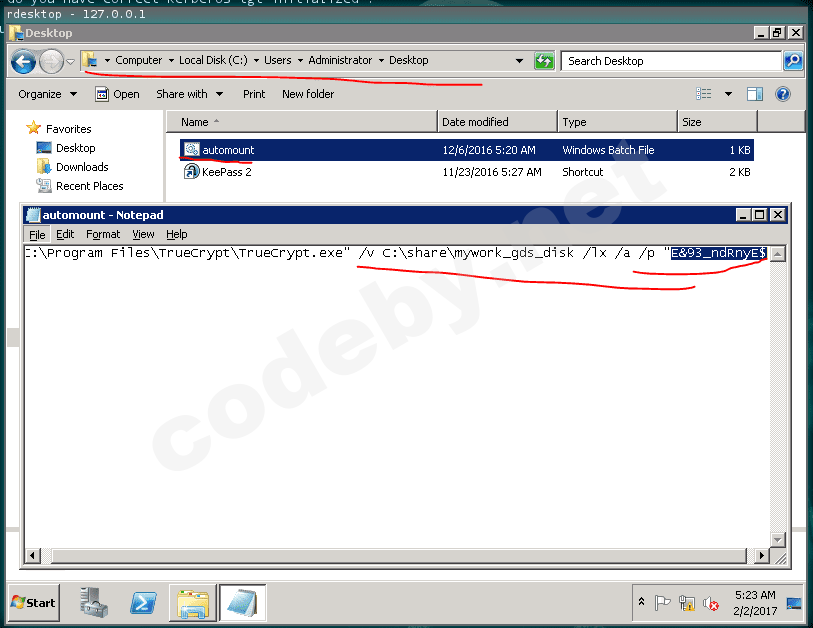
Task: Select the automount batch file icon
Action: [192, 149]
